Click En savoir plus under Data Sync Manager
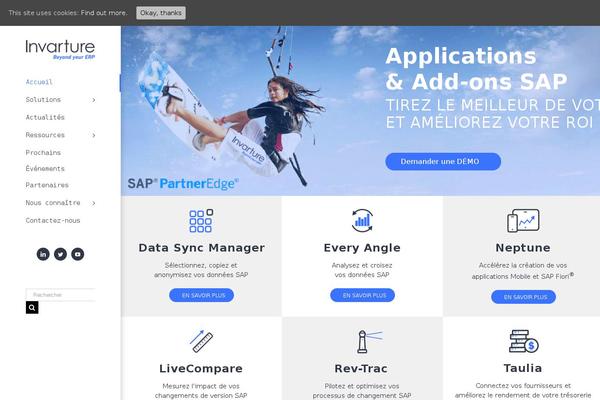This screenshot has width=600, height=400. 202,295
